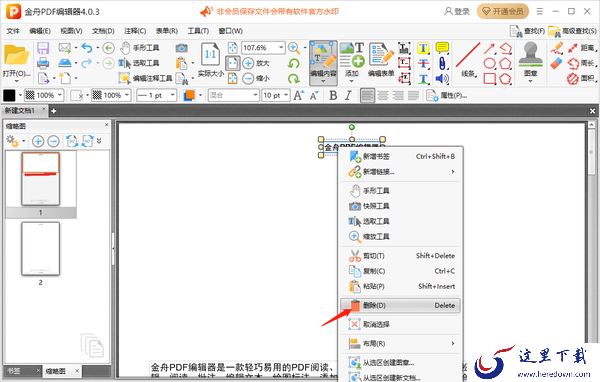Click the black fill color swatch
Viewport: 600px width, 382px height.
9,95
